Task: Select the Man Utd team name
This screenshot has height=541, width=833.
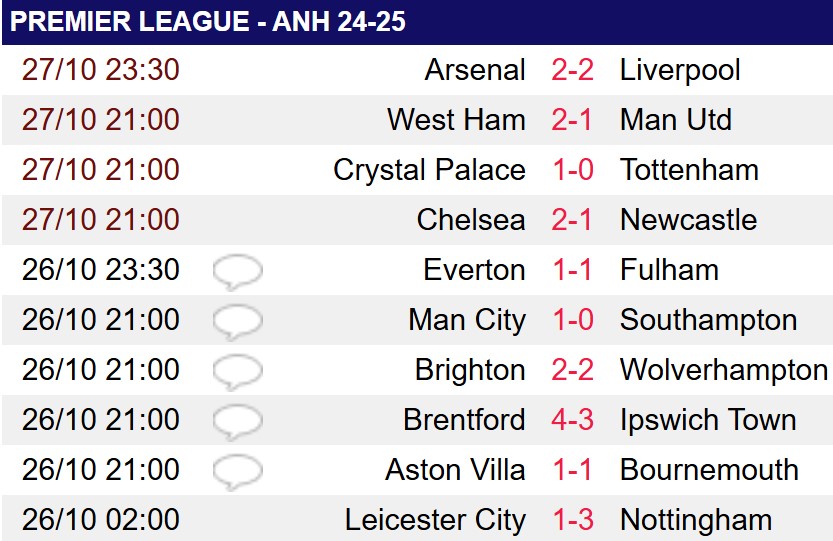Action: click(676, 120)
